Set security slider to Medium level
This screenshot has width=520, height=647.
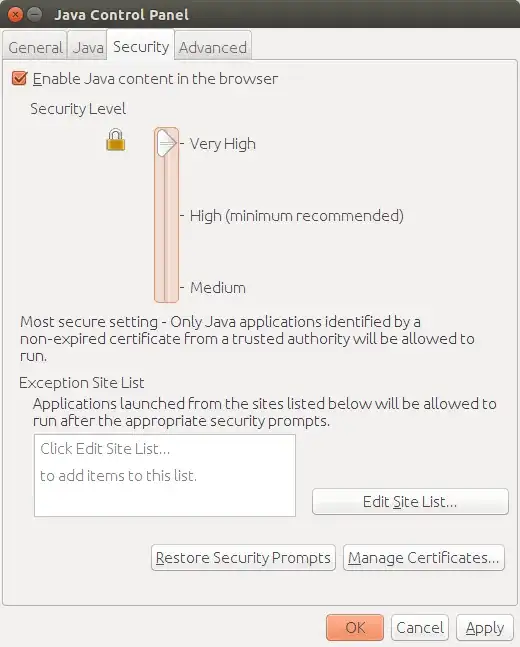217,288
